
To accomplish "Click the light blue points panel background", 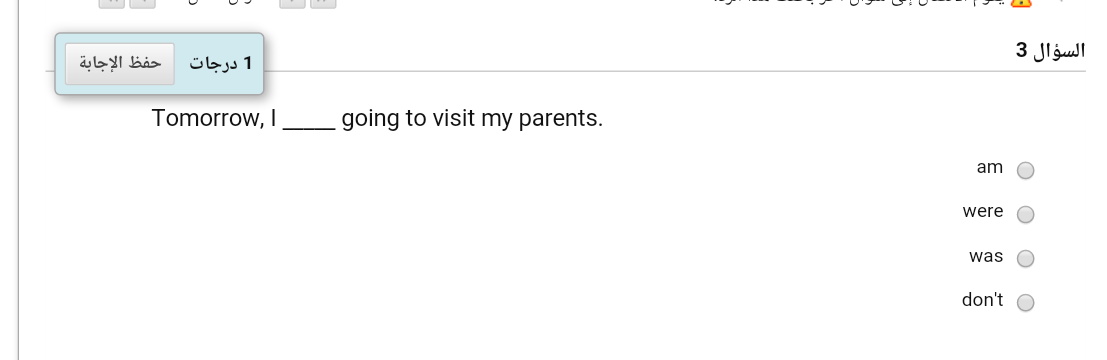I will tap(160, 64).
